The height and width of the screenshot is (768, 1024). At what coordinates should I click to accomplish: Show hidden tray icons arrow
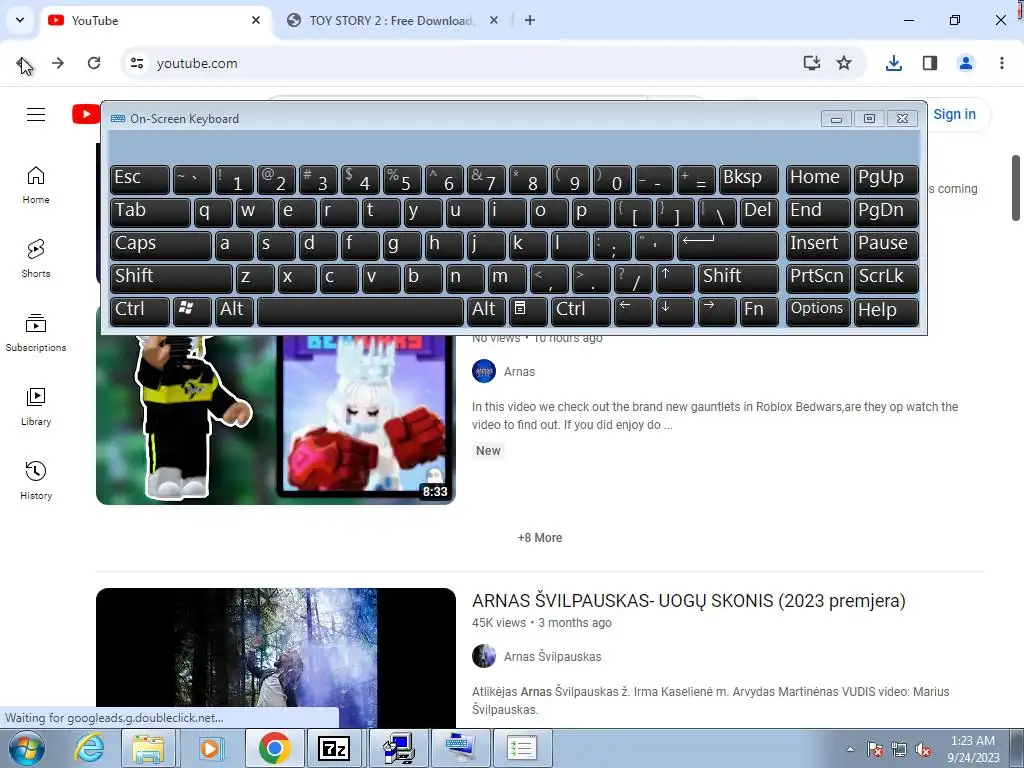click(850, 749)
